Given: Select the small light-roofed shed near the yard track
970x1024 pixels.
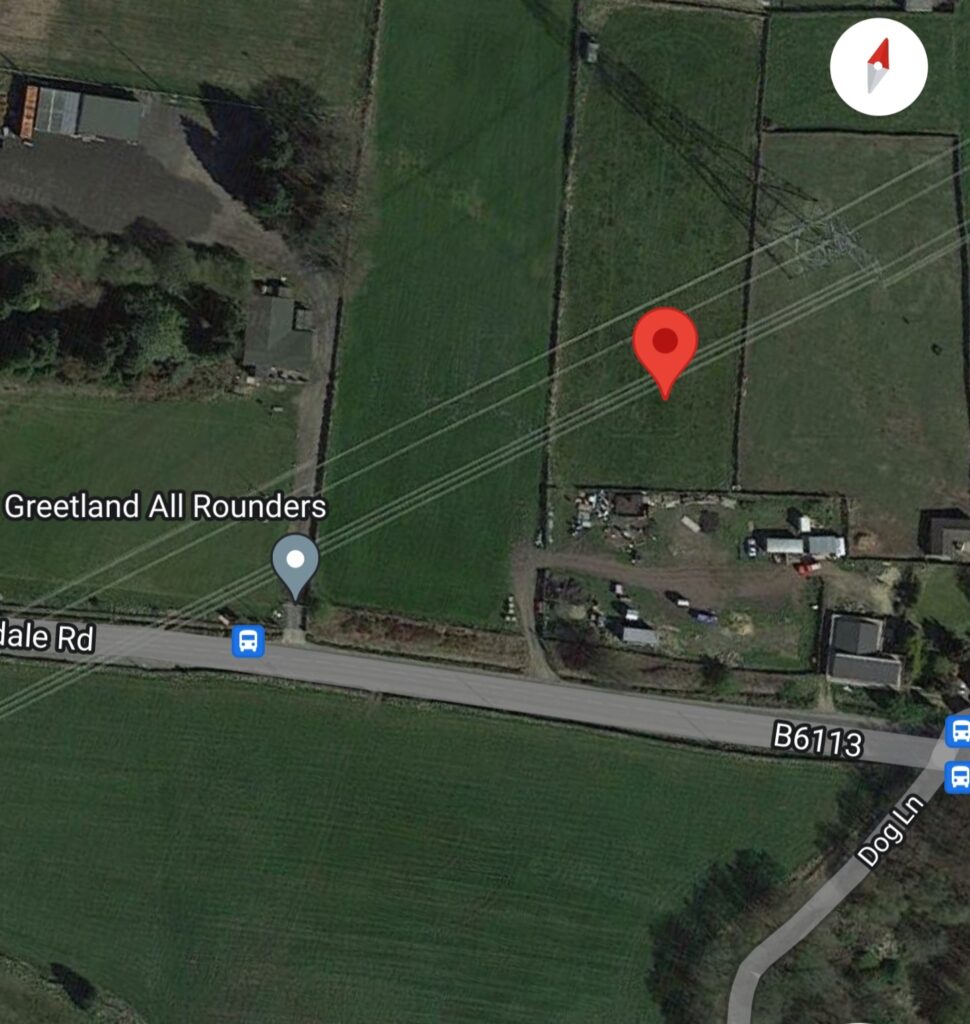Looking at the screenshot, I should point(640,635).
